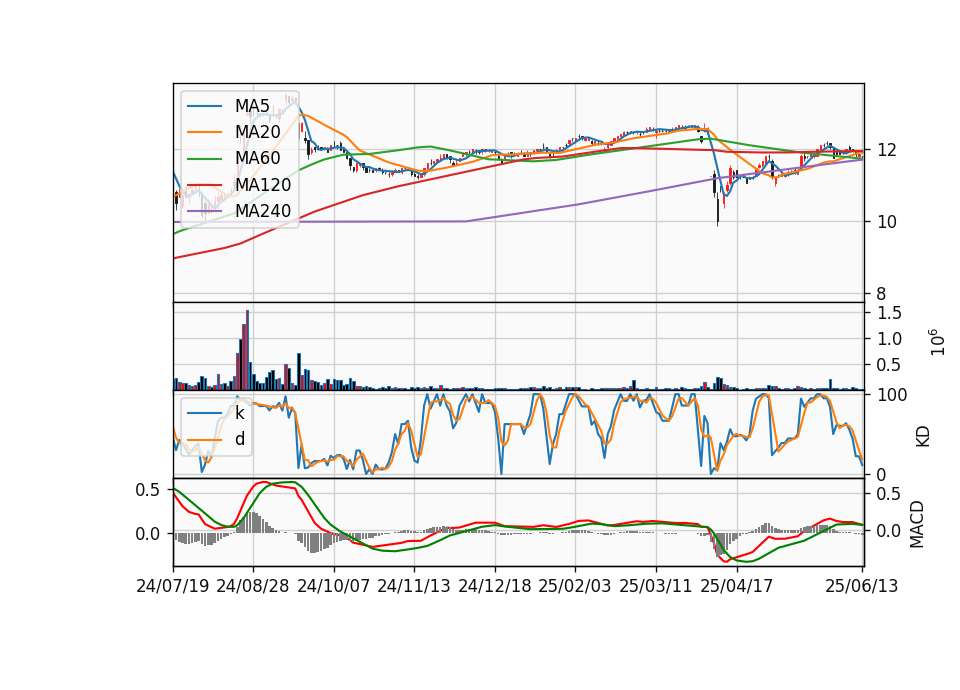
Task: Click the green MA60 legend line sample
Action: coord(204,159)
